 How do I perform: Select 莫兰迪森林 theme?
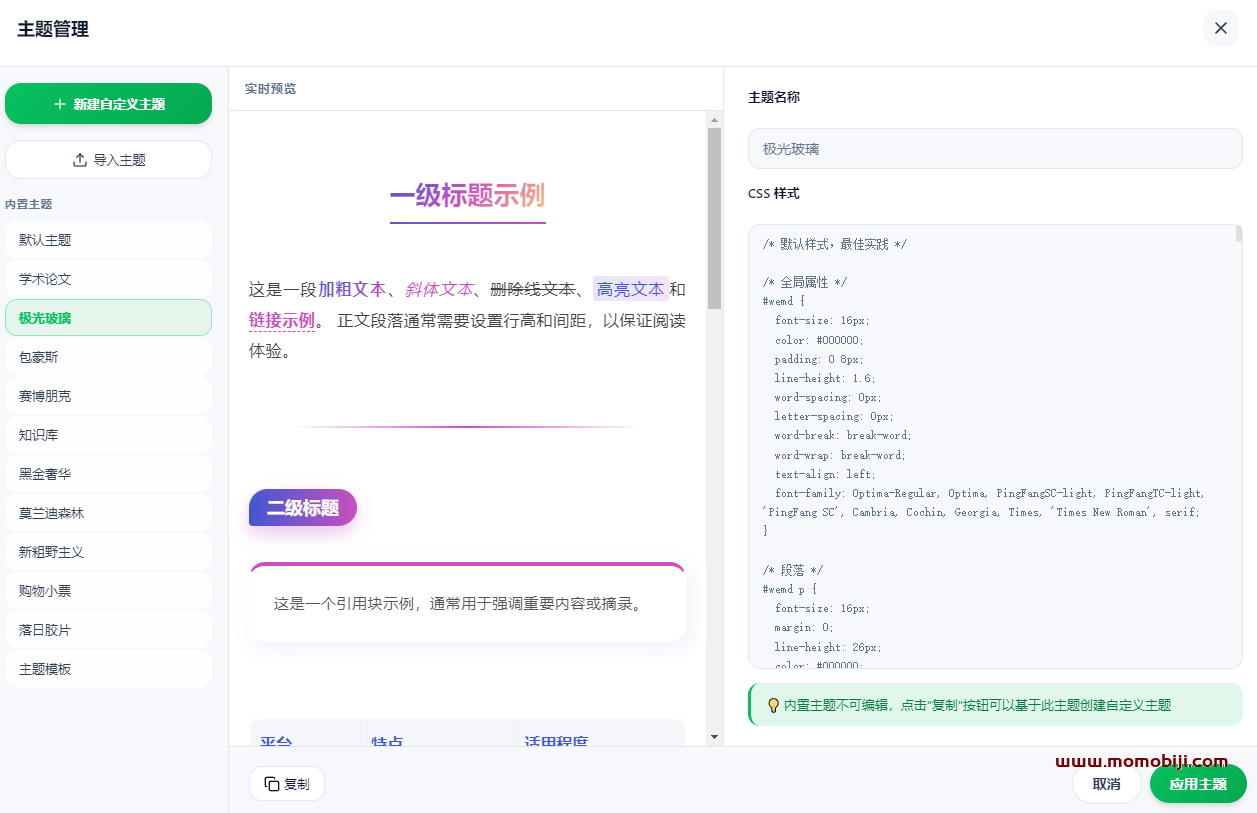tap(108, 513)
